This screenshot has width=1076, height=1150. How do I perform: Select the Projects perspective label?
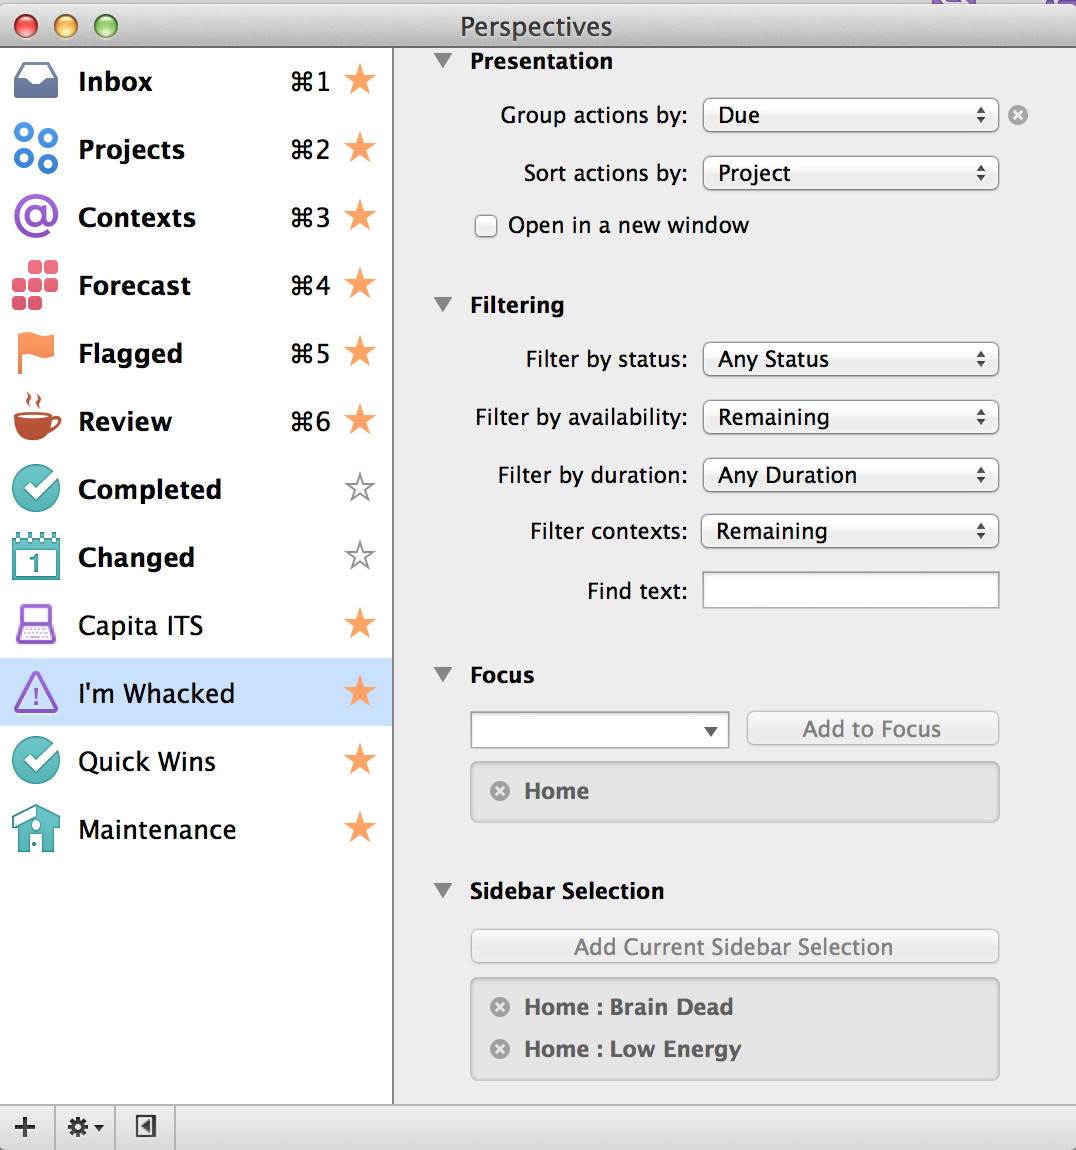click(x=131, y=150)
